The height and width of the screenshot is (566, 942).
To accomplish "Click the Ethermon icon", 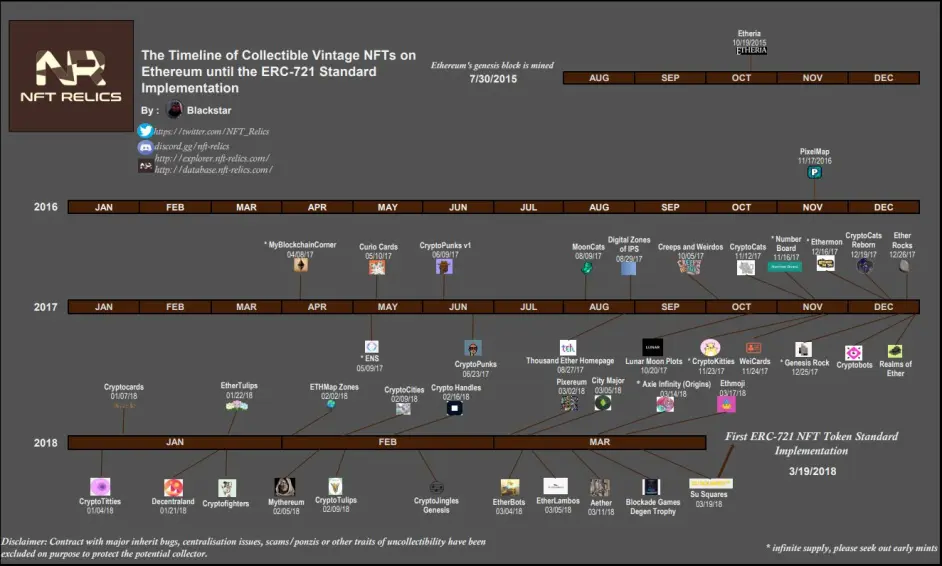I will [x=825, y=263].
